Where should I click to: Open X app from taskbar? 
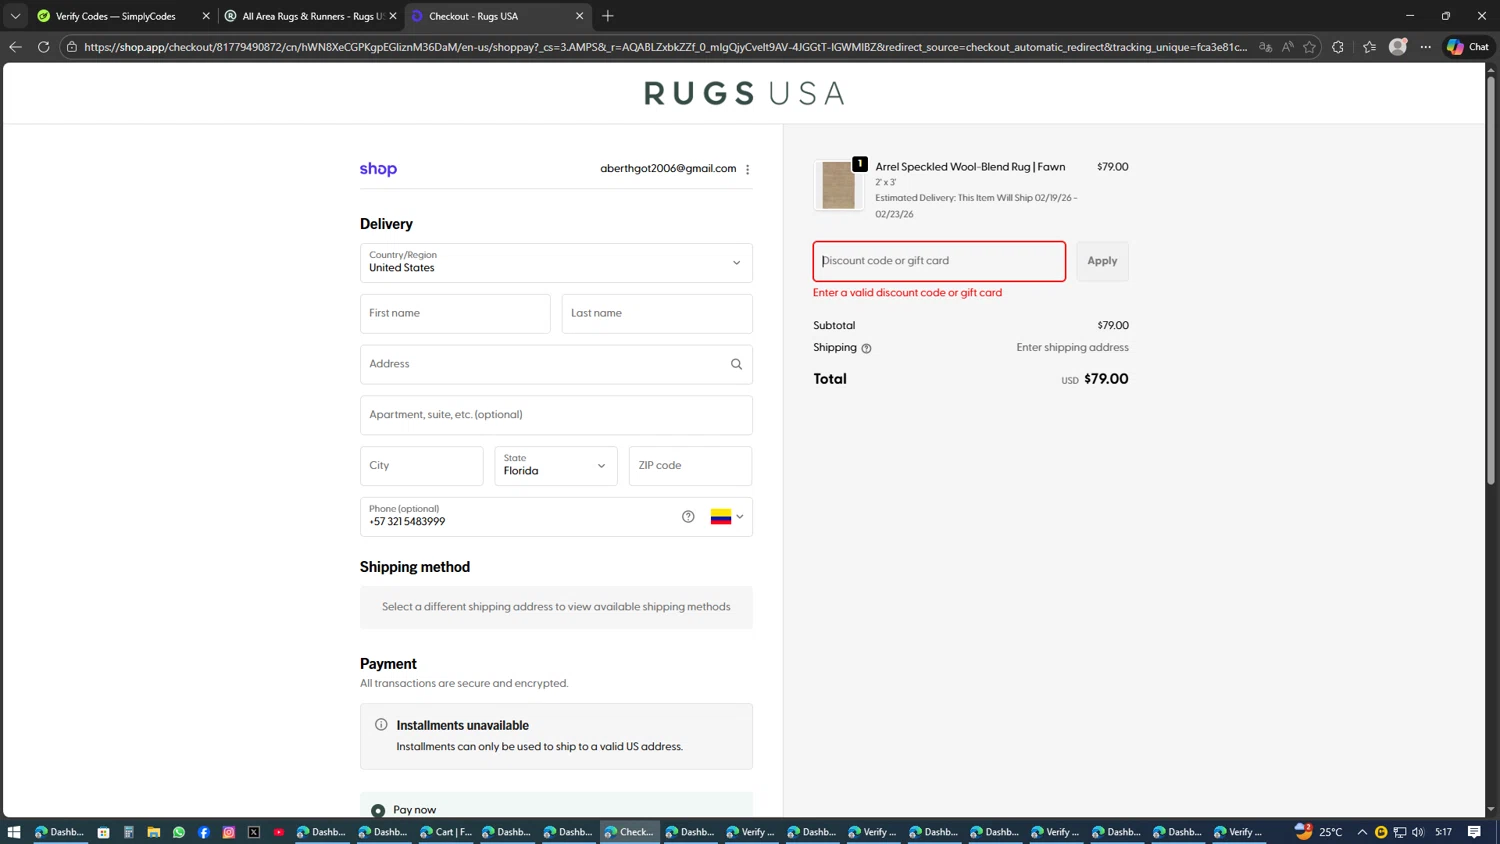coord(253,832)
